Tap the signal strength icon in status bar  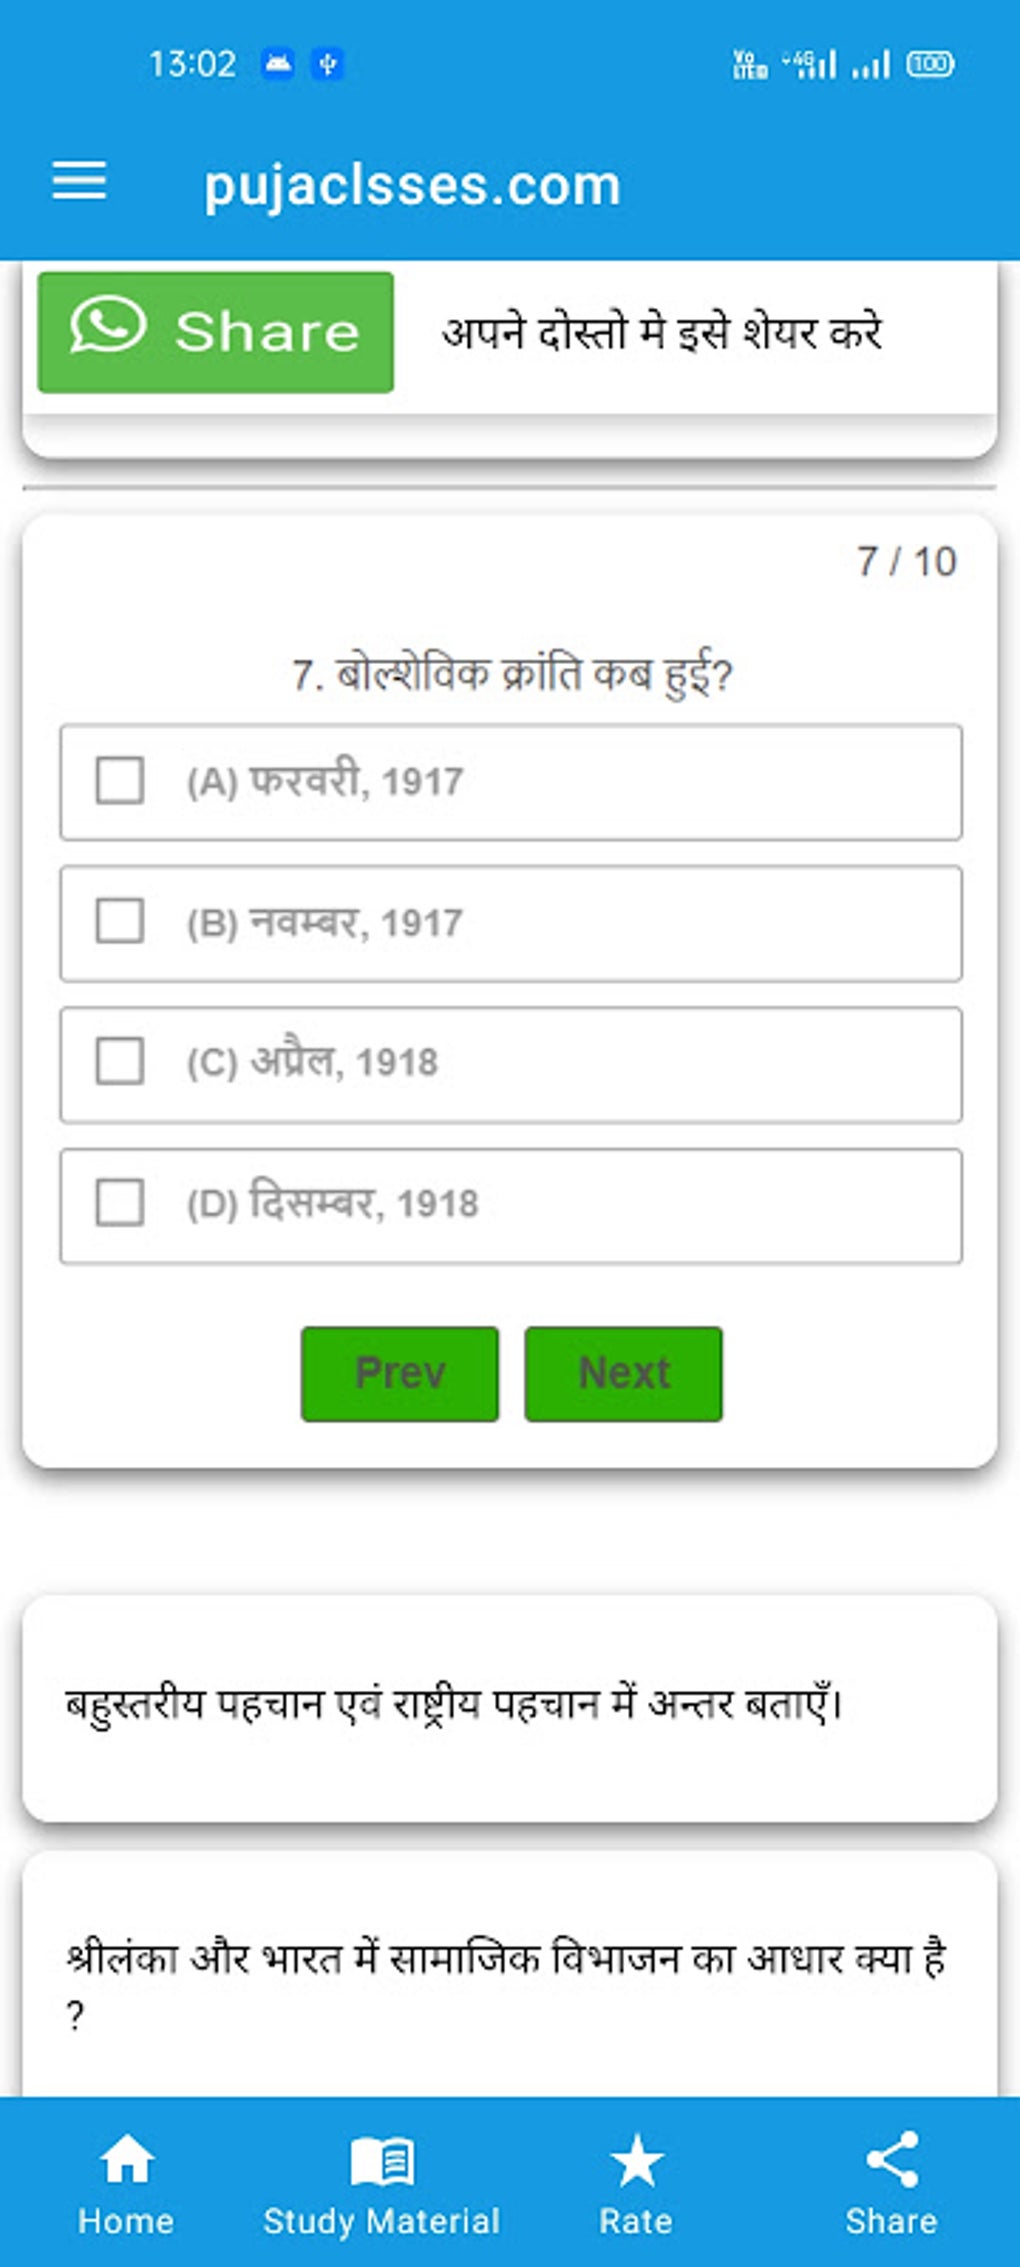point(871,66)
